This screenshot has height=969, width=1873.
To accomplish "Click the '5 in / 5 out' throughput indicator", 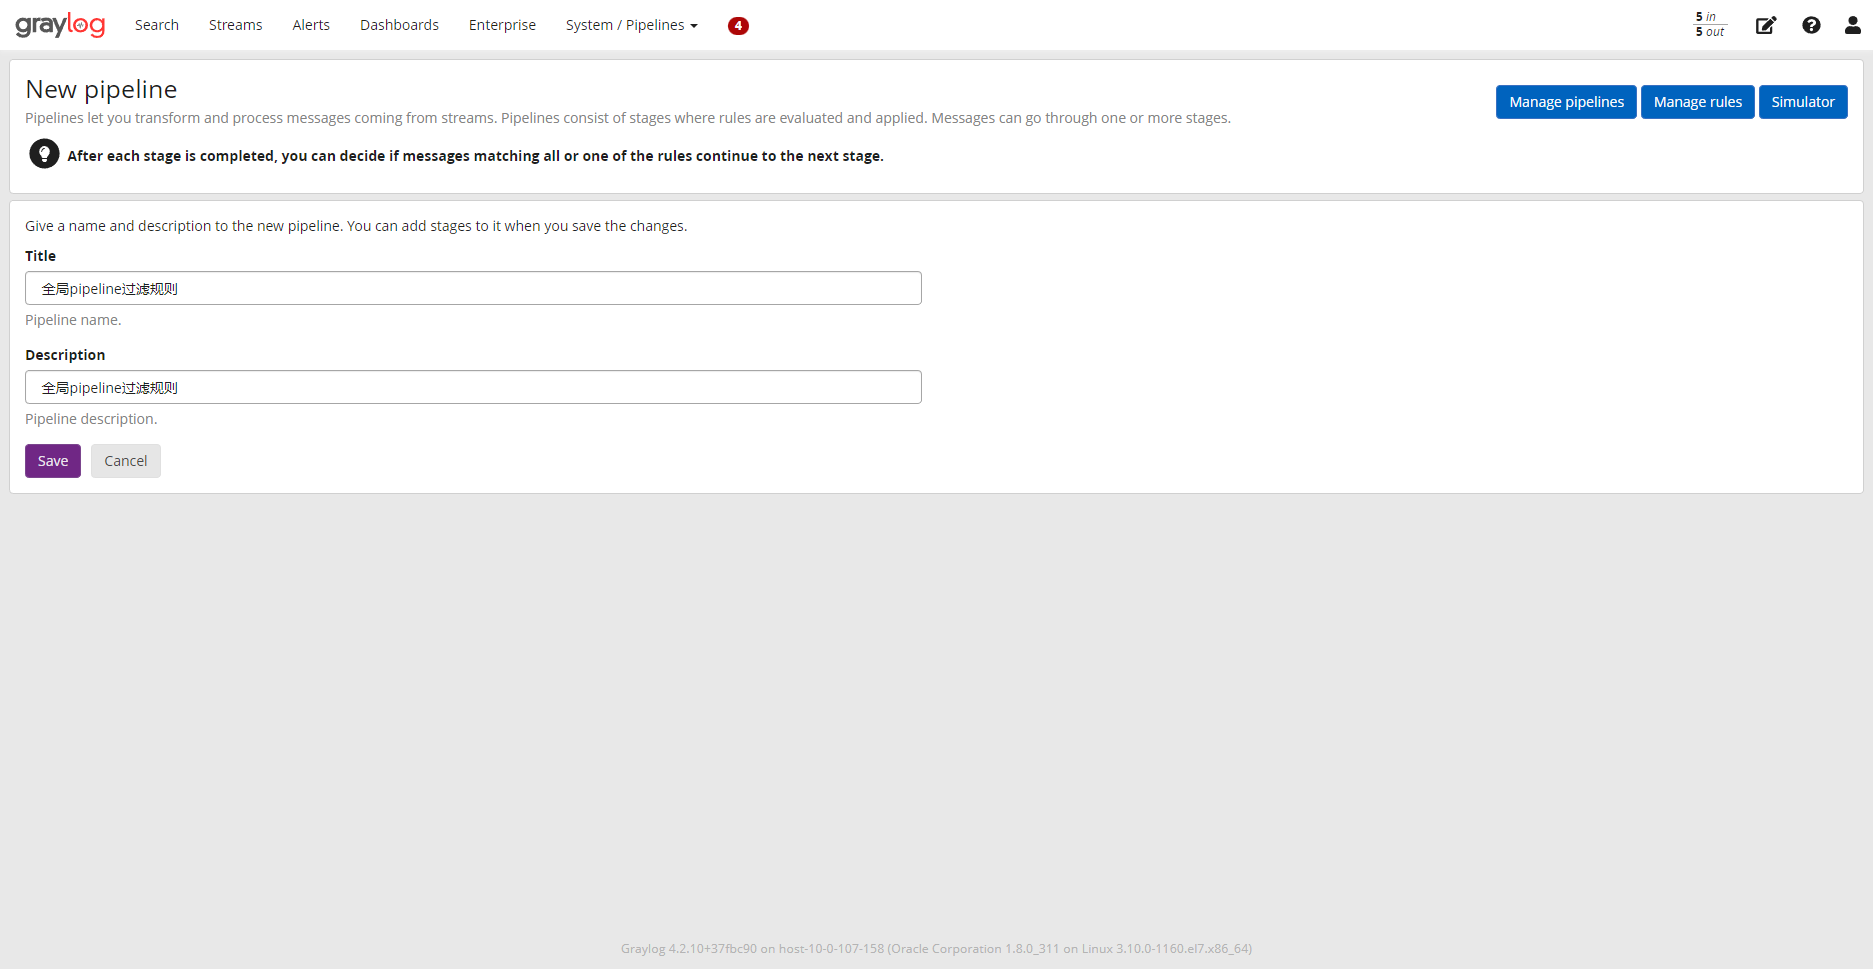I will pyautogui.click(x=1709, y=24).
